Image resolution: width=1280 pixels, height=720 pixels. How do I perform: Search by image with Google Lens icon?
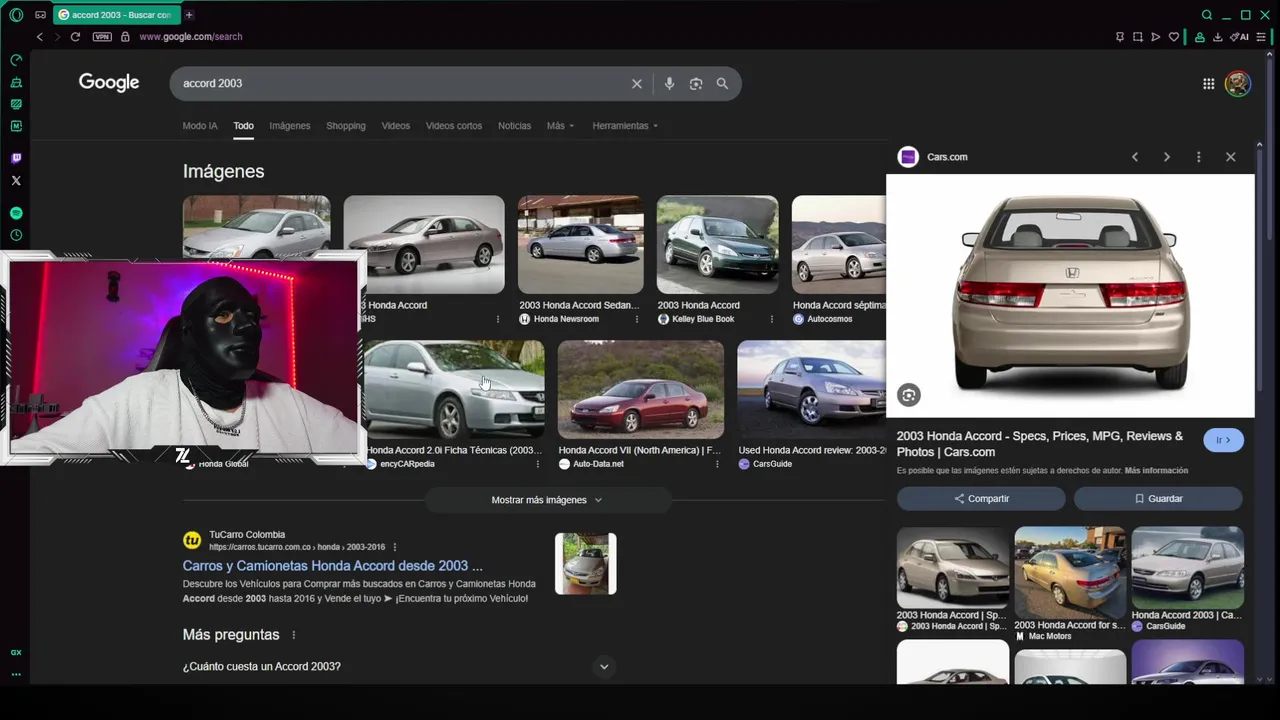coord(696,84)
